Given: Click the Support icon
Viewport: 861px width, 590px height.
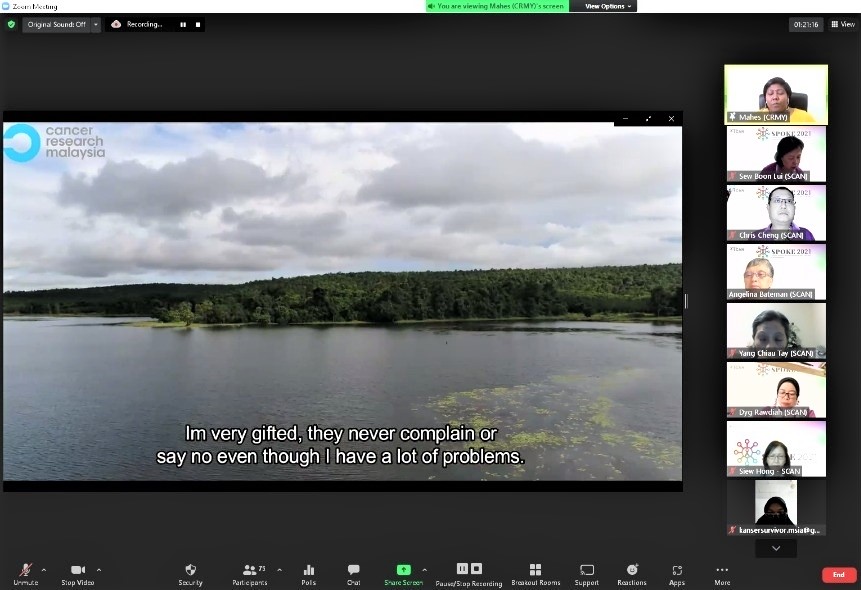Looking at the screenshot, I should tap(586, 572).
